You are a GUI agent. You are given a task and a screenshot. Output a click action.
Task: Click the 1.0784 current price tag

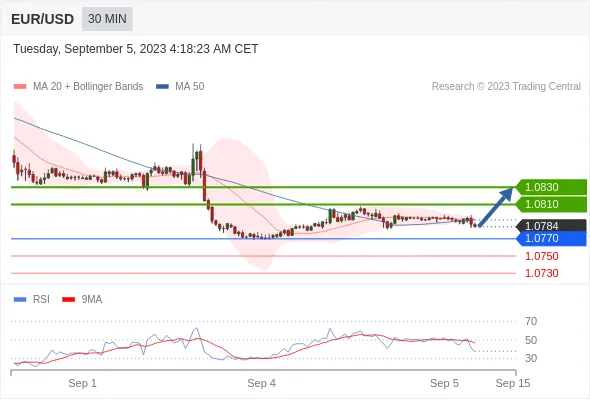pyautogui.click(x=550, y=226)
